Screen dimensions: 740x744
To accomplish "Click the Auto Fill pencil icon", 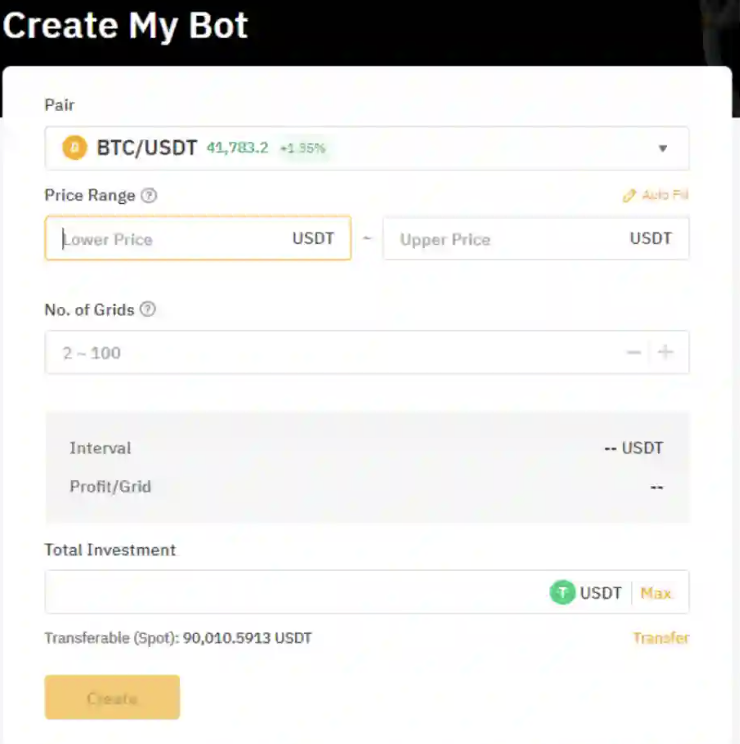I will click(x=629, y=196).
